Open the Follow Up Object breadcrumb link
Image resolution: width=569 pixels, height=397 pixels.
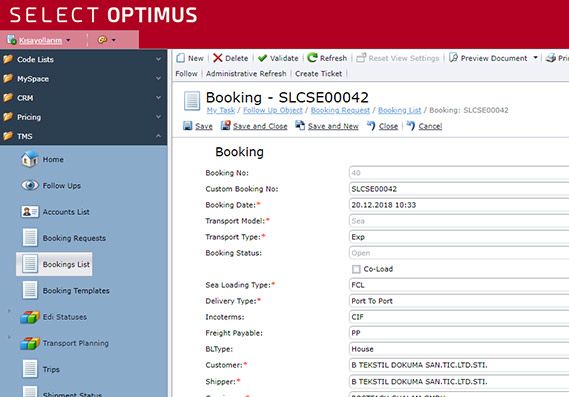[273, 110]
